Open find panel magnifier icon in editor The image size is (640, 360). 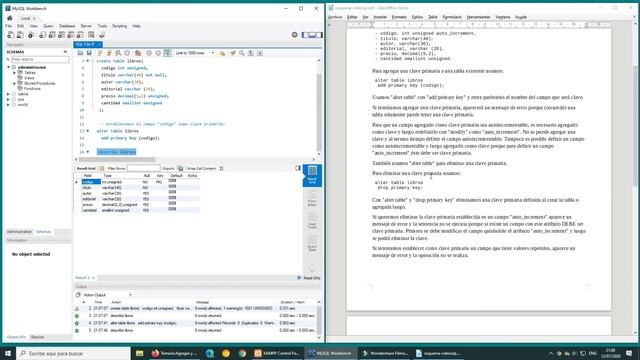coord(242,53)
